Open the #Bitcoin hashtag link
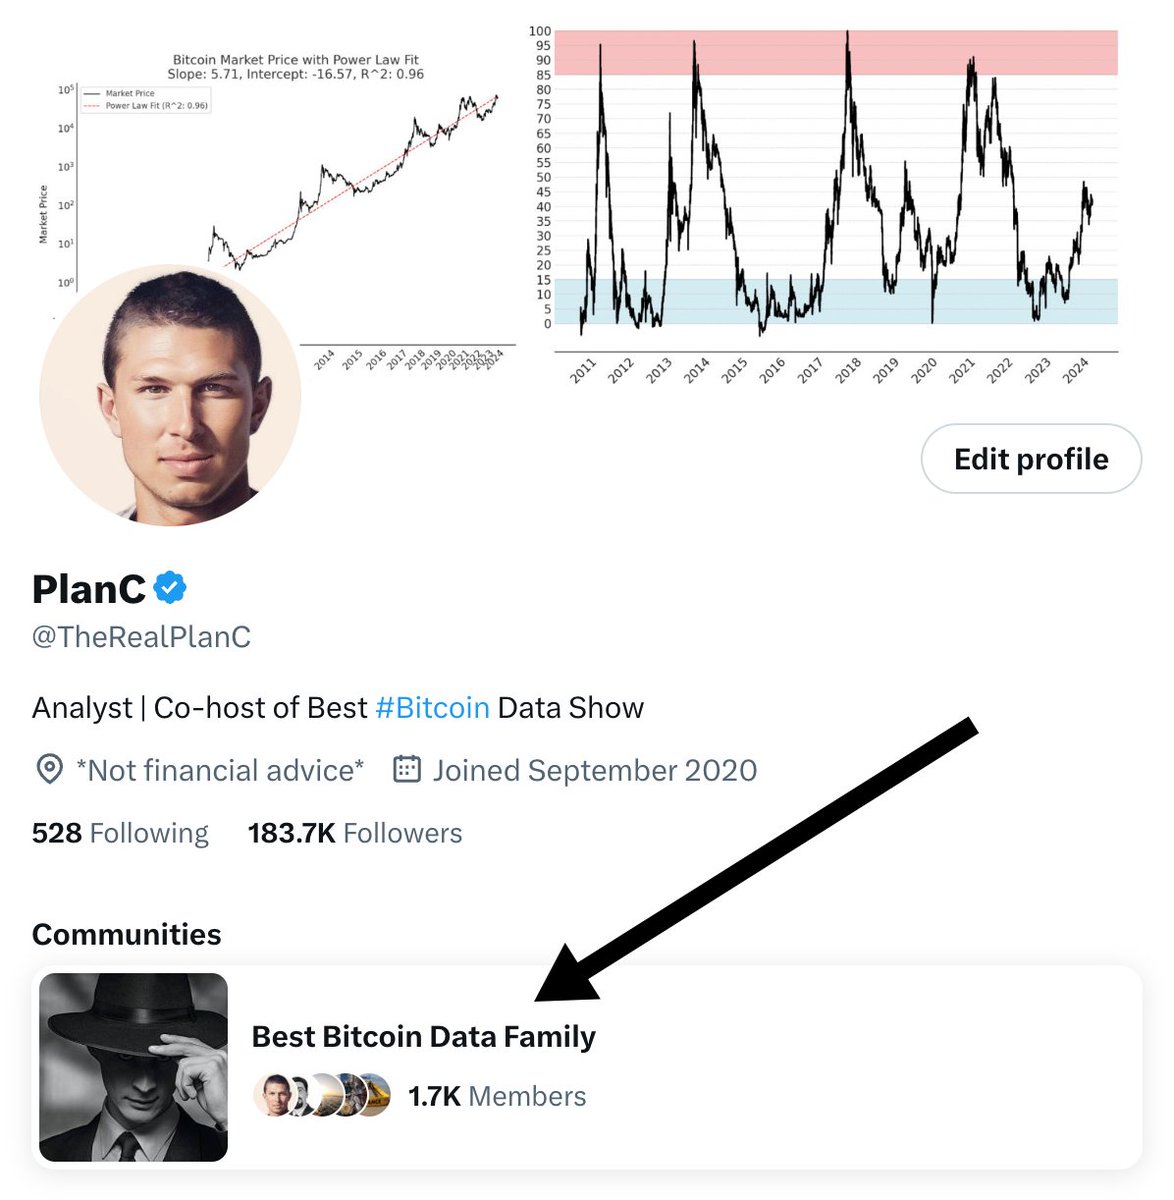 [x=432, y=708]
